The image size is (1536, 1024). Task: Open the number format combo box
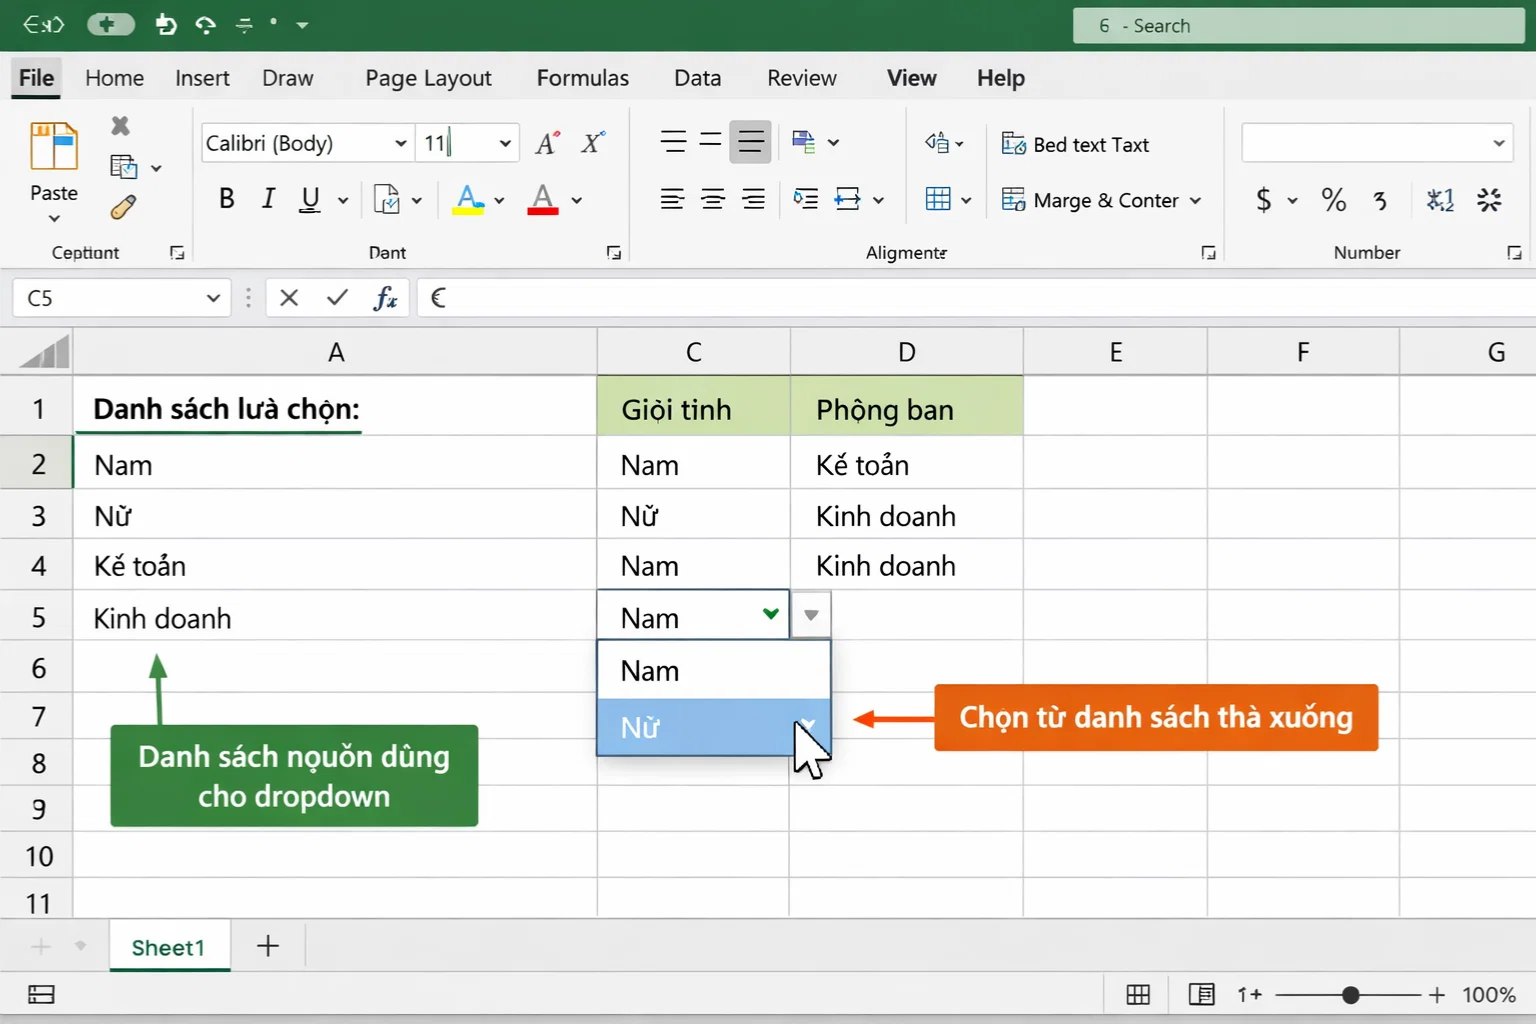pyautogui.click(x=1377, y=142)
